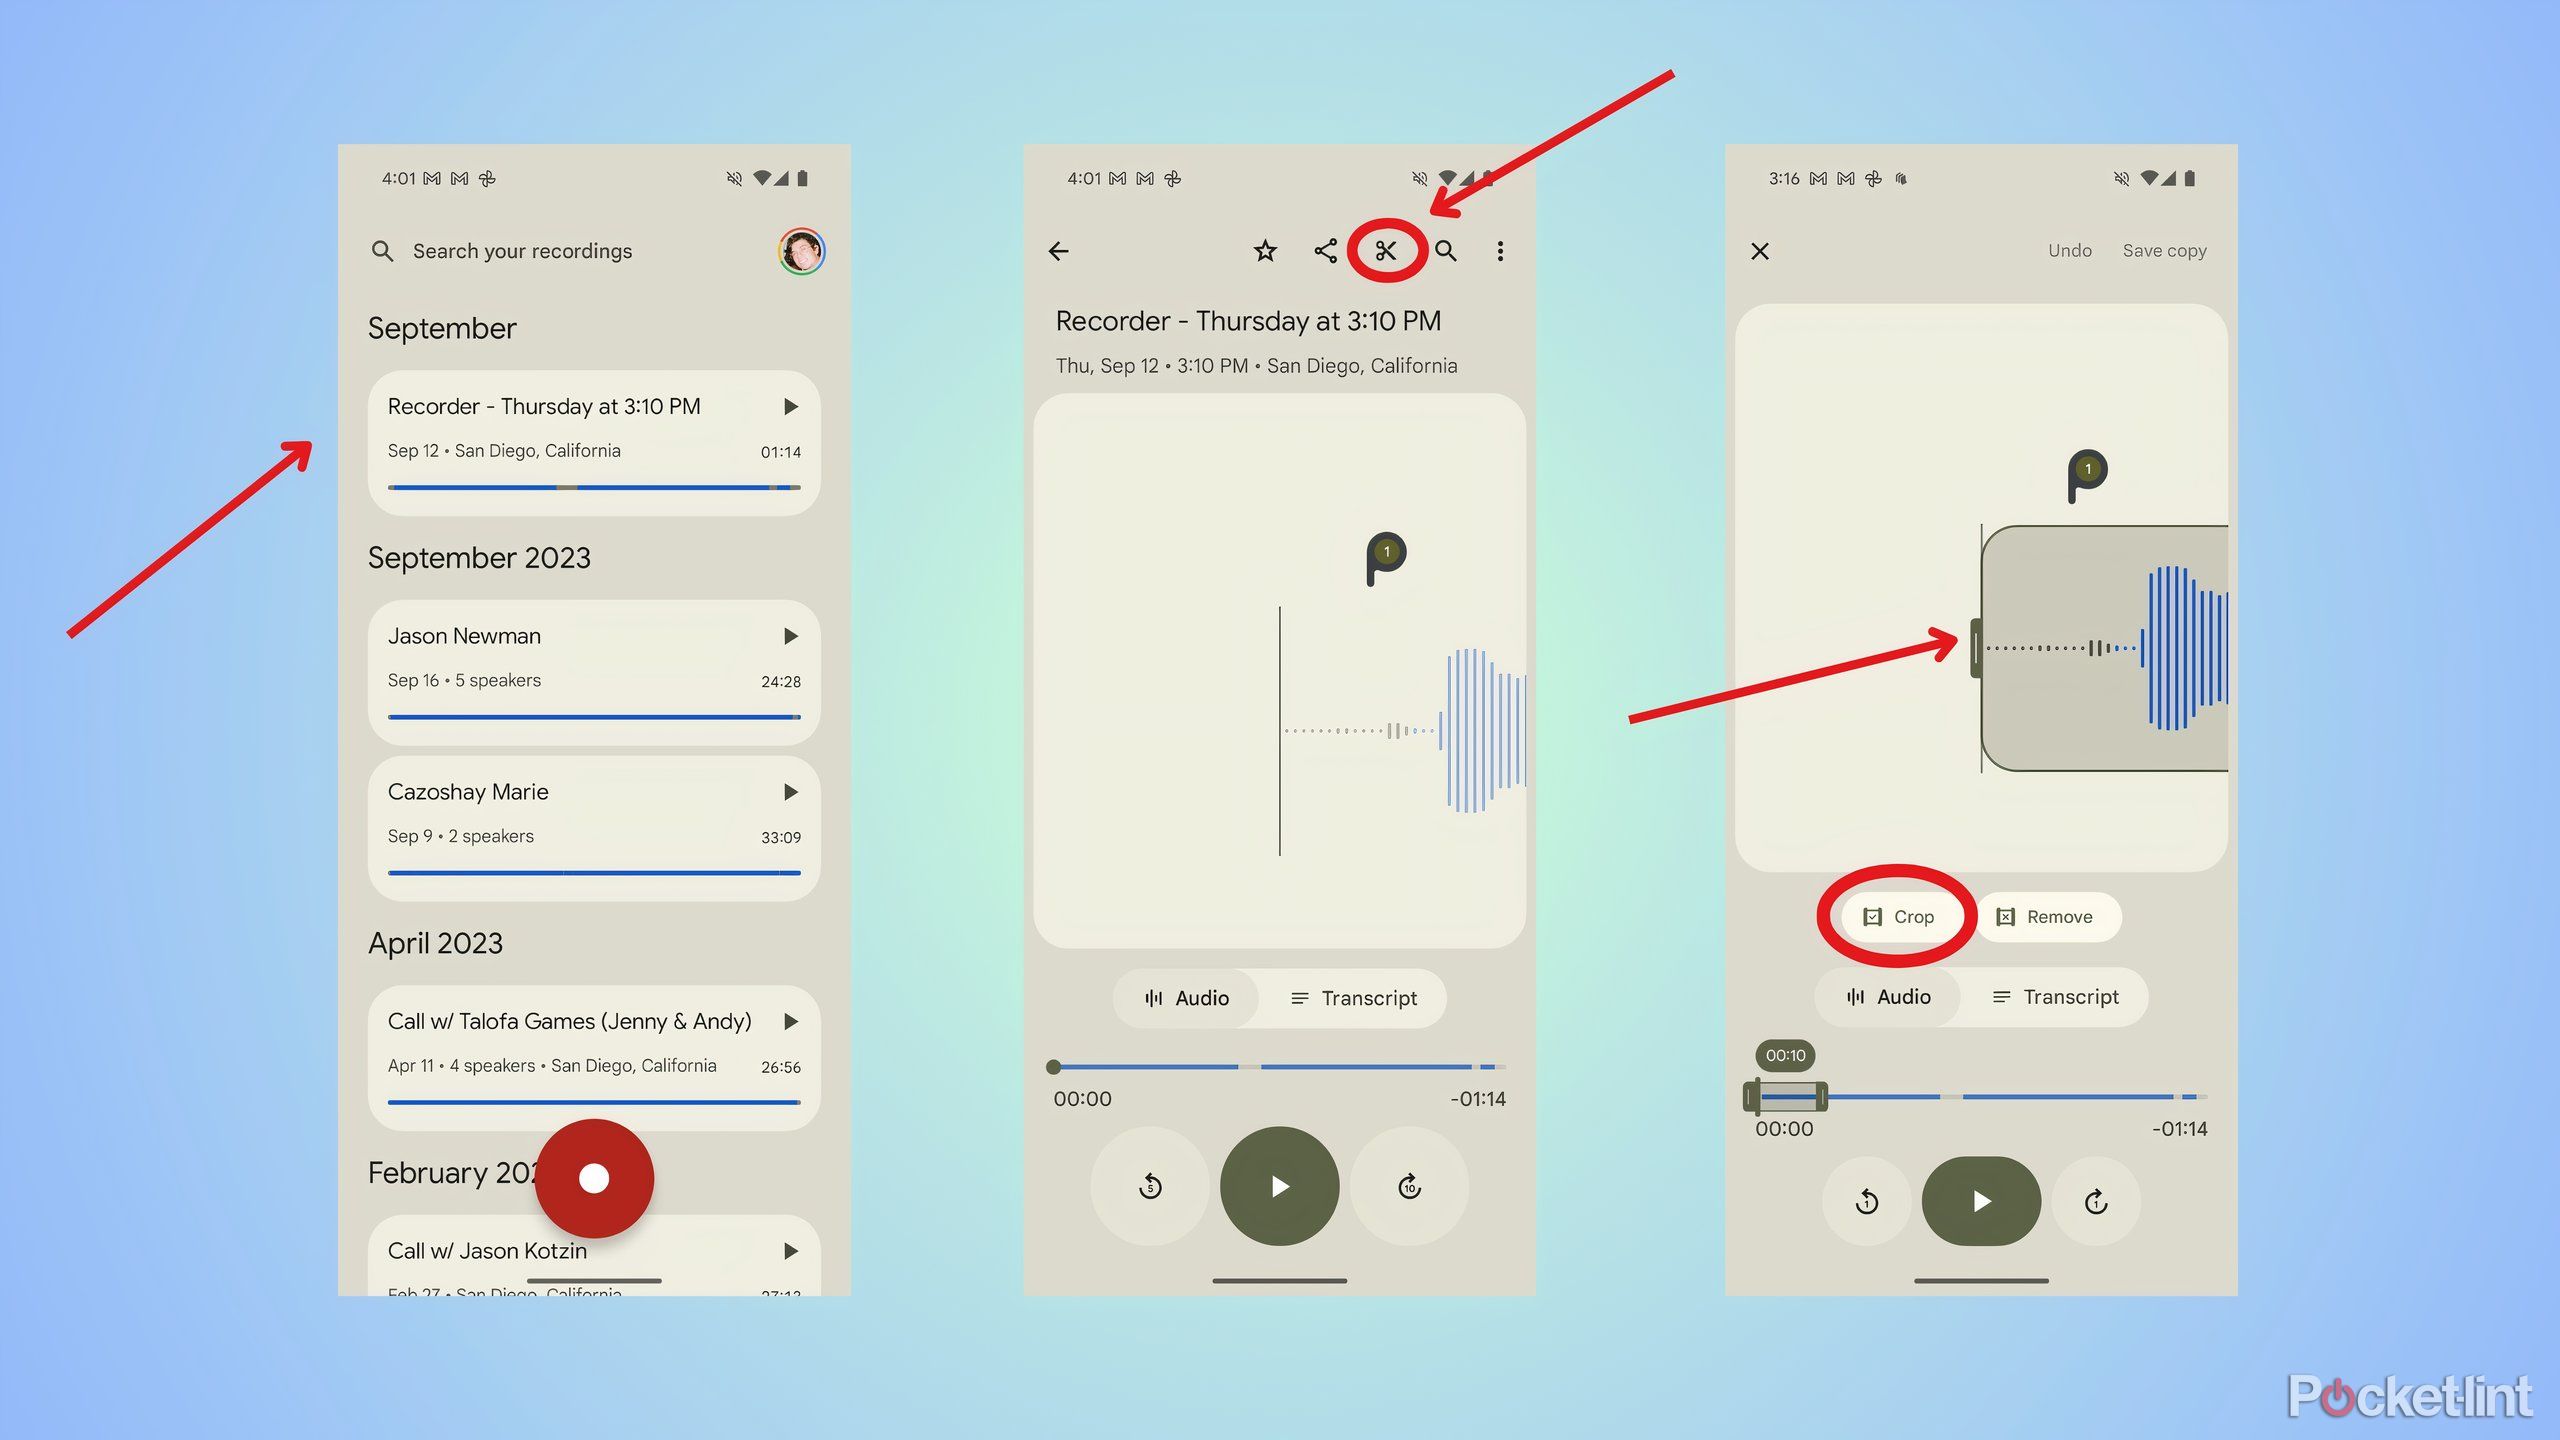
Task: Click the rewind button on playback controls
Action: [x=1152, y=1187]
